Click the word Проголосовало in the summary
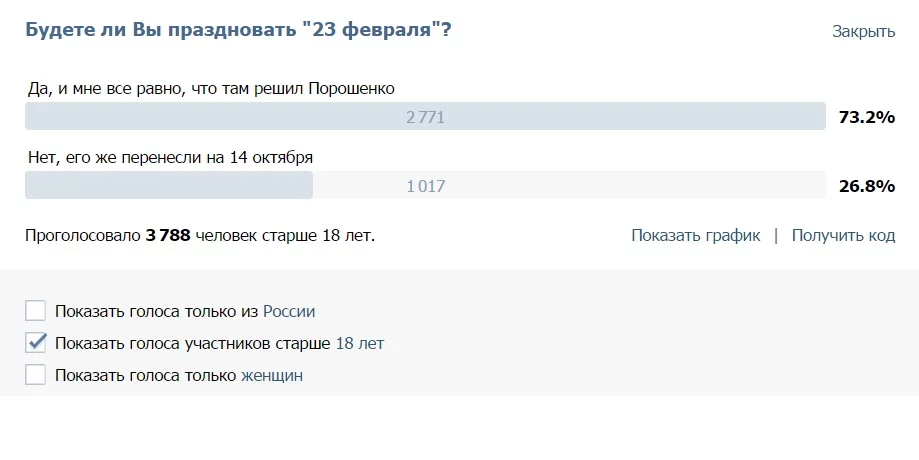The image size is (919, 460). click(x=83, y=236)
